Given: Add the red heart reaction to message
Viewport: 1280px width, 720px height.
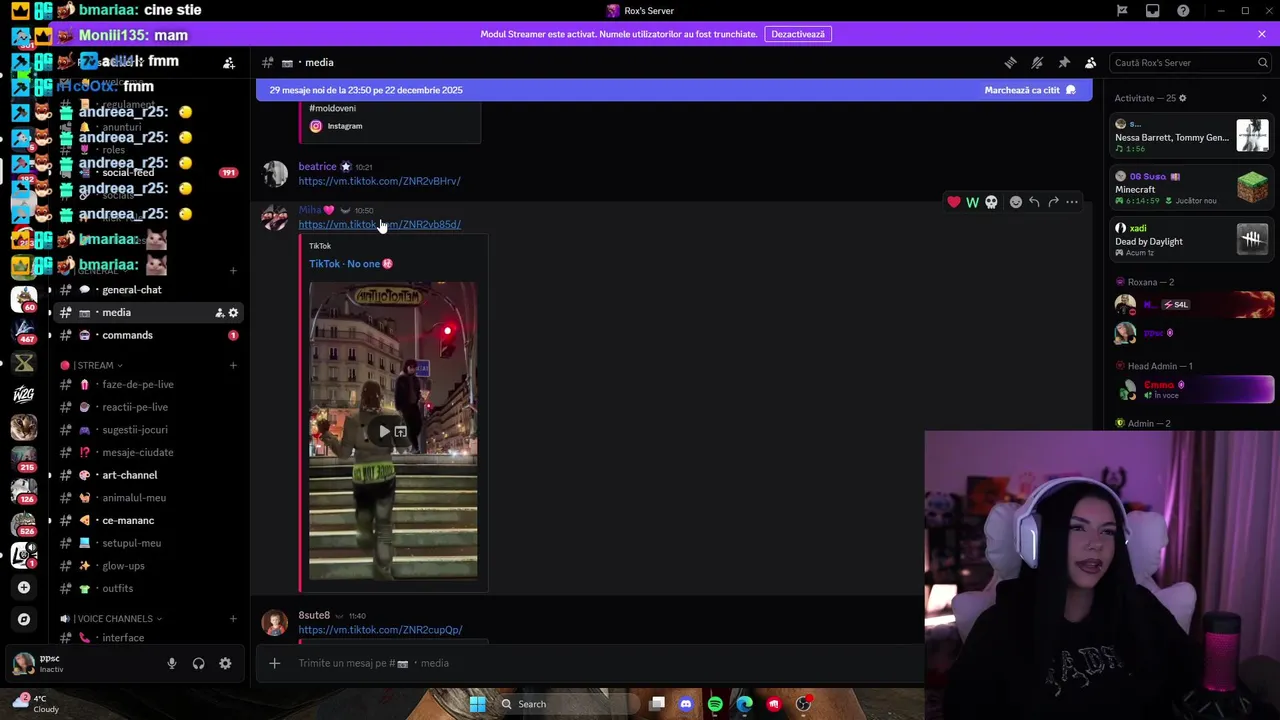Looking at the screenshot, I should [954, 202].
